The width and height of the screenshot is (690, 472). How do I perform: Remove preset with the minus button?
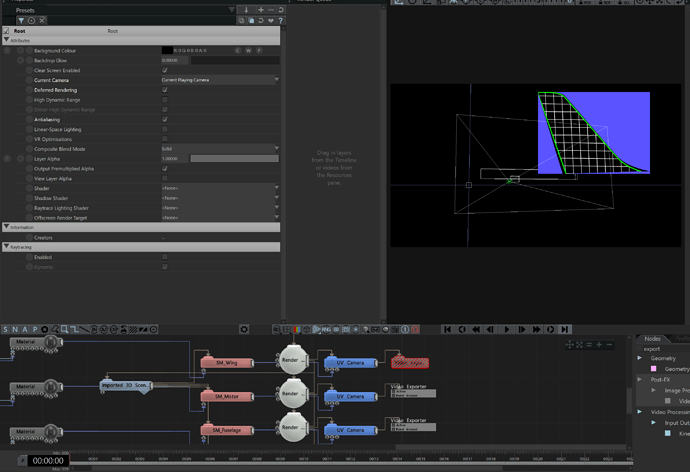271,10
